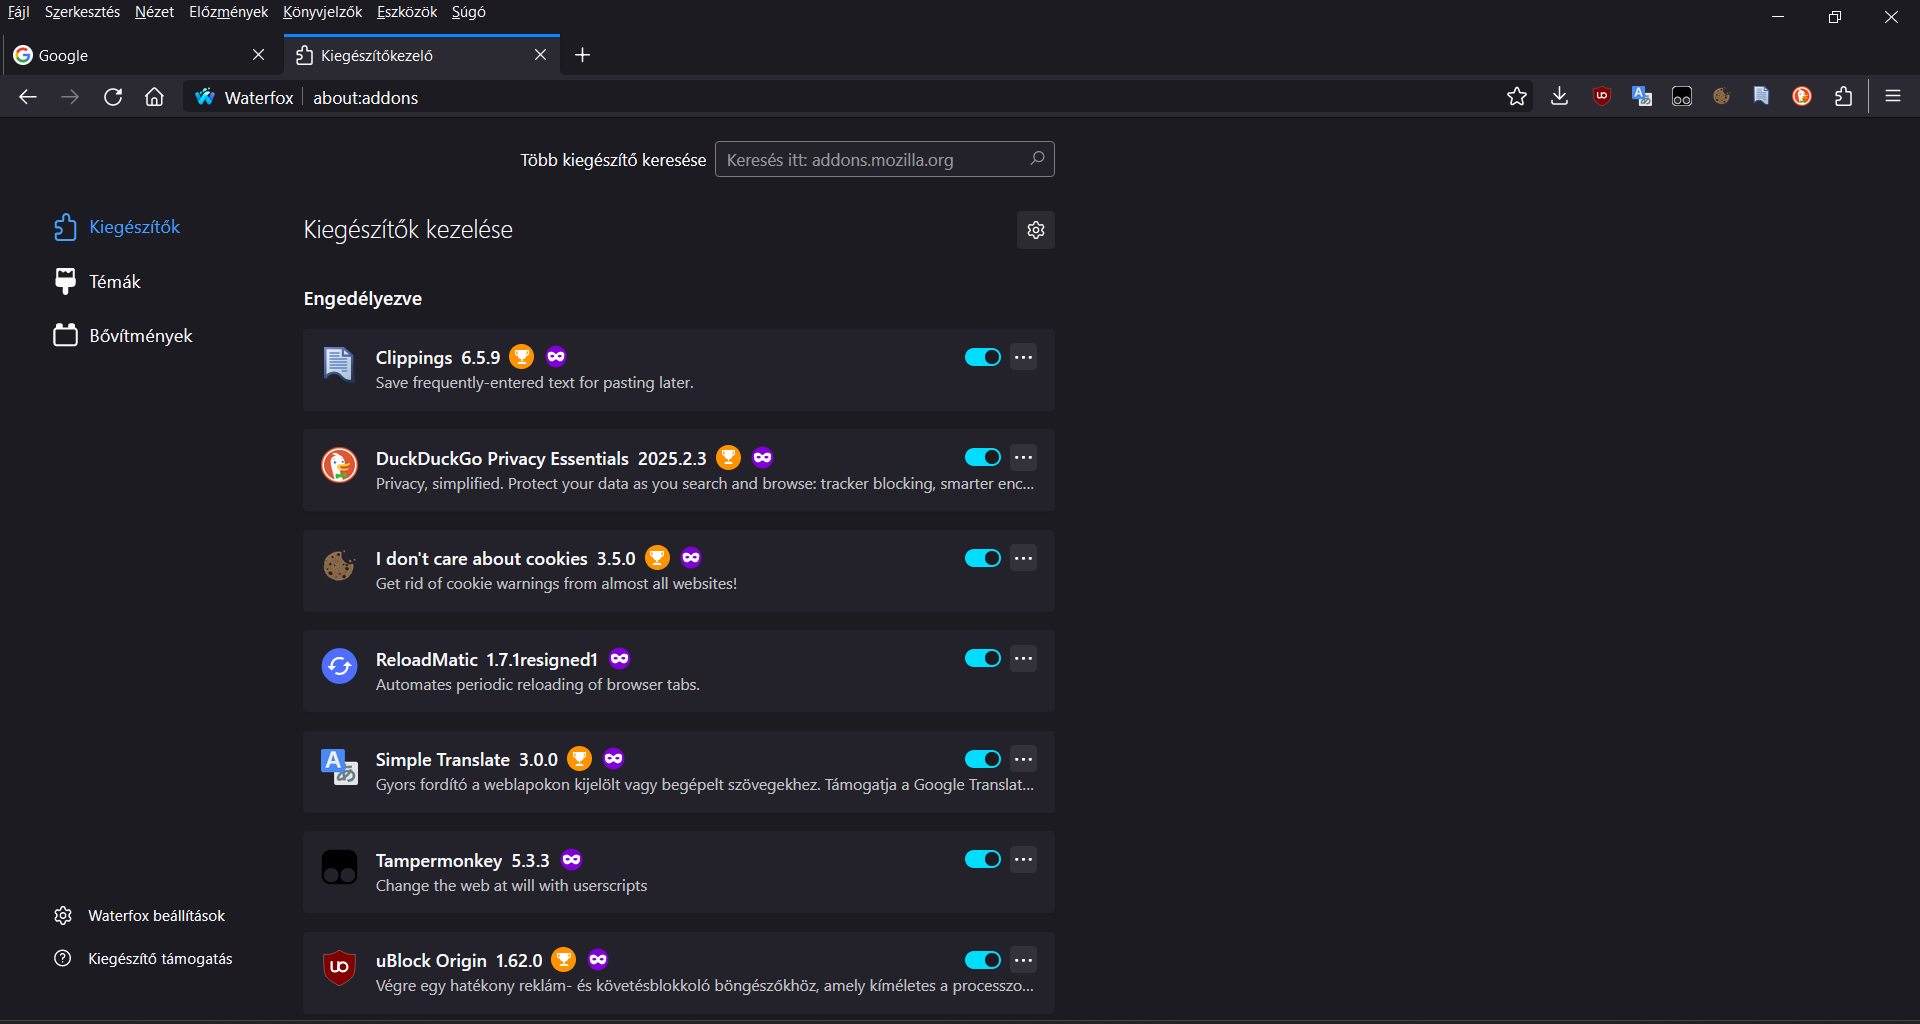The image size is (1920, 1024).
Task: Switch off uBlock Origin
Action: point(983,960)
